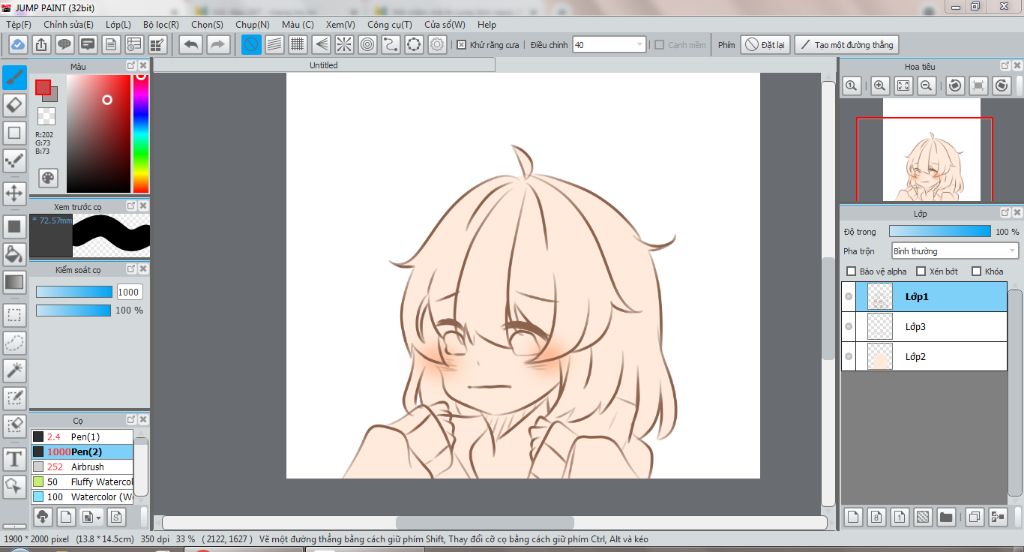The image size is (1024, 552).
Task: Select the Text tool
Action: pyautogui.click(x=14, y=459)
